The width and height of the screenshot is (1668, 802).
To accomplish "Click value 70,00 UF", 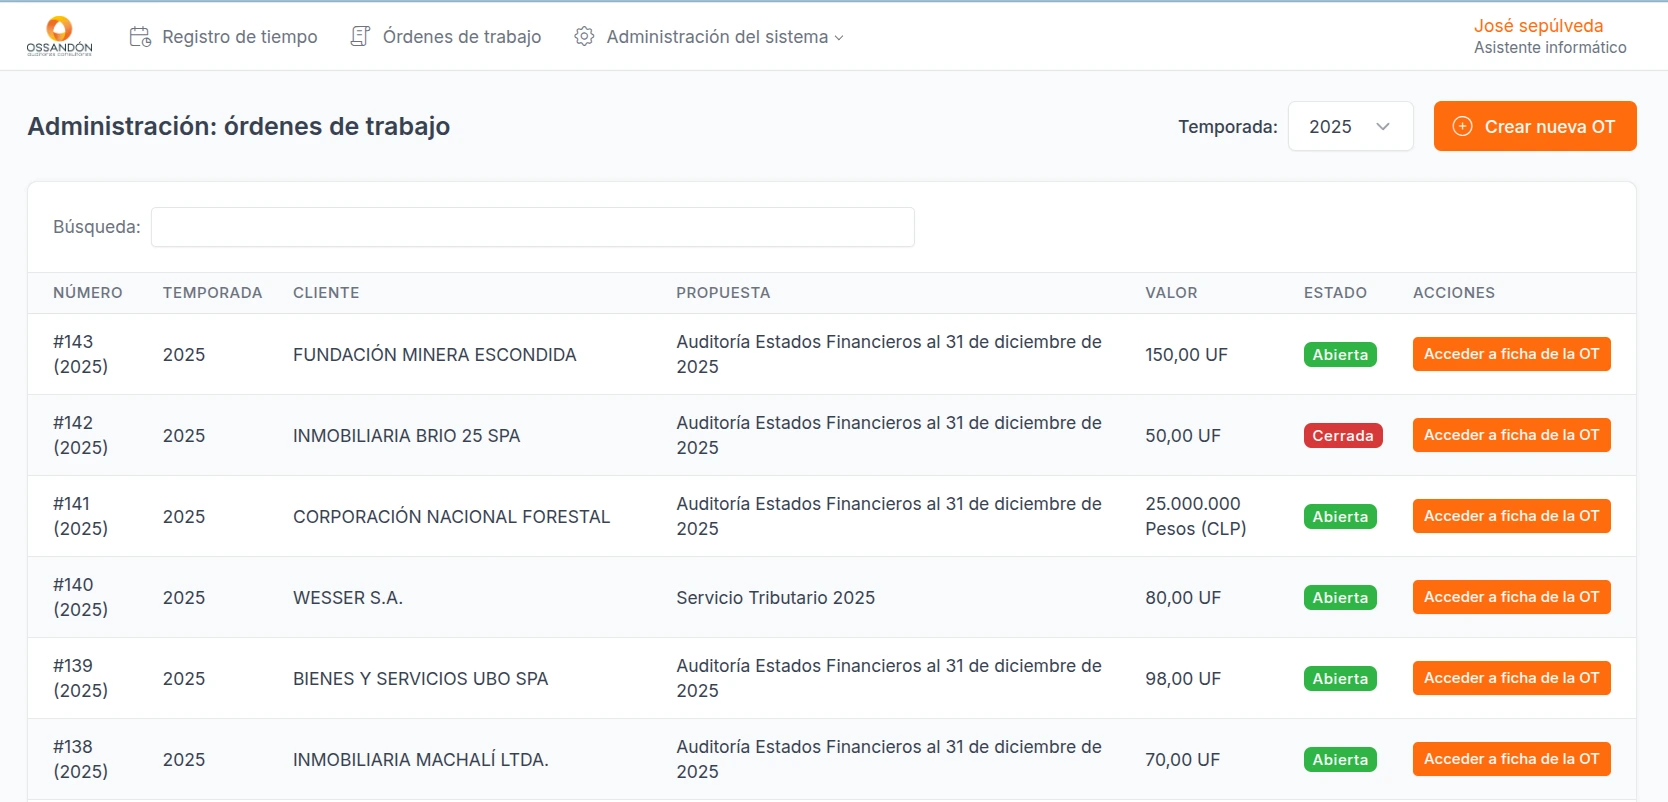I will click(1183, 760).
